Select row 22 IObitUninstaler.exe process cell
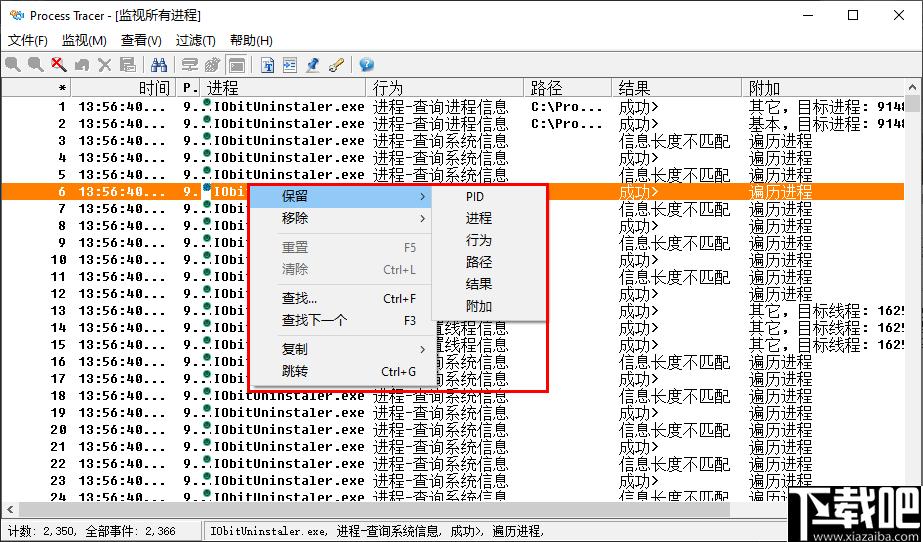The height and width of the screenshot is (542, 923). 289,464
